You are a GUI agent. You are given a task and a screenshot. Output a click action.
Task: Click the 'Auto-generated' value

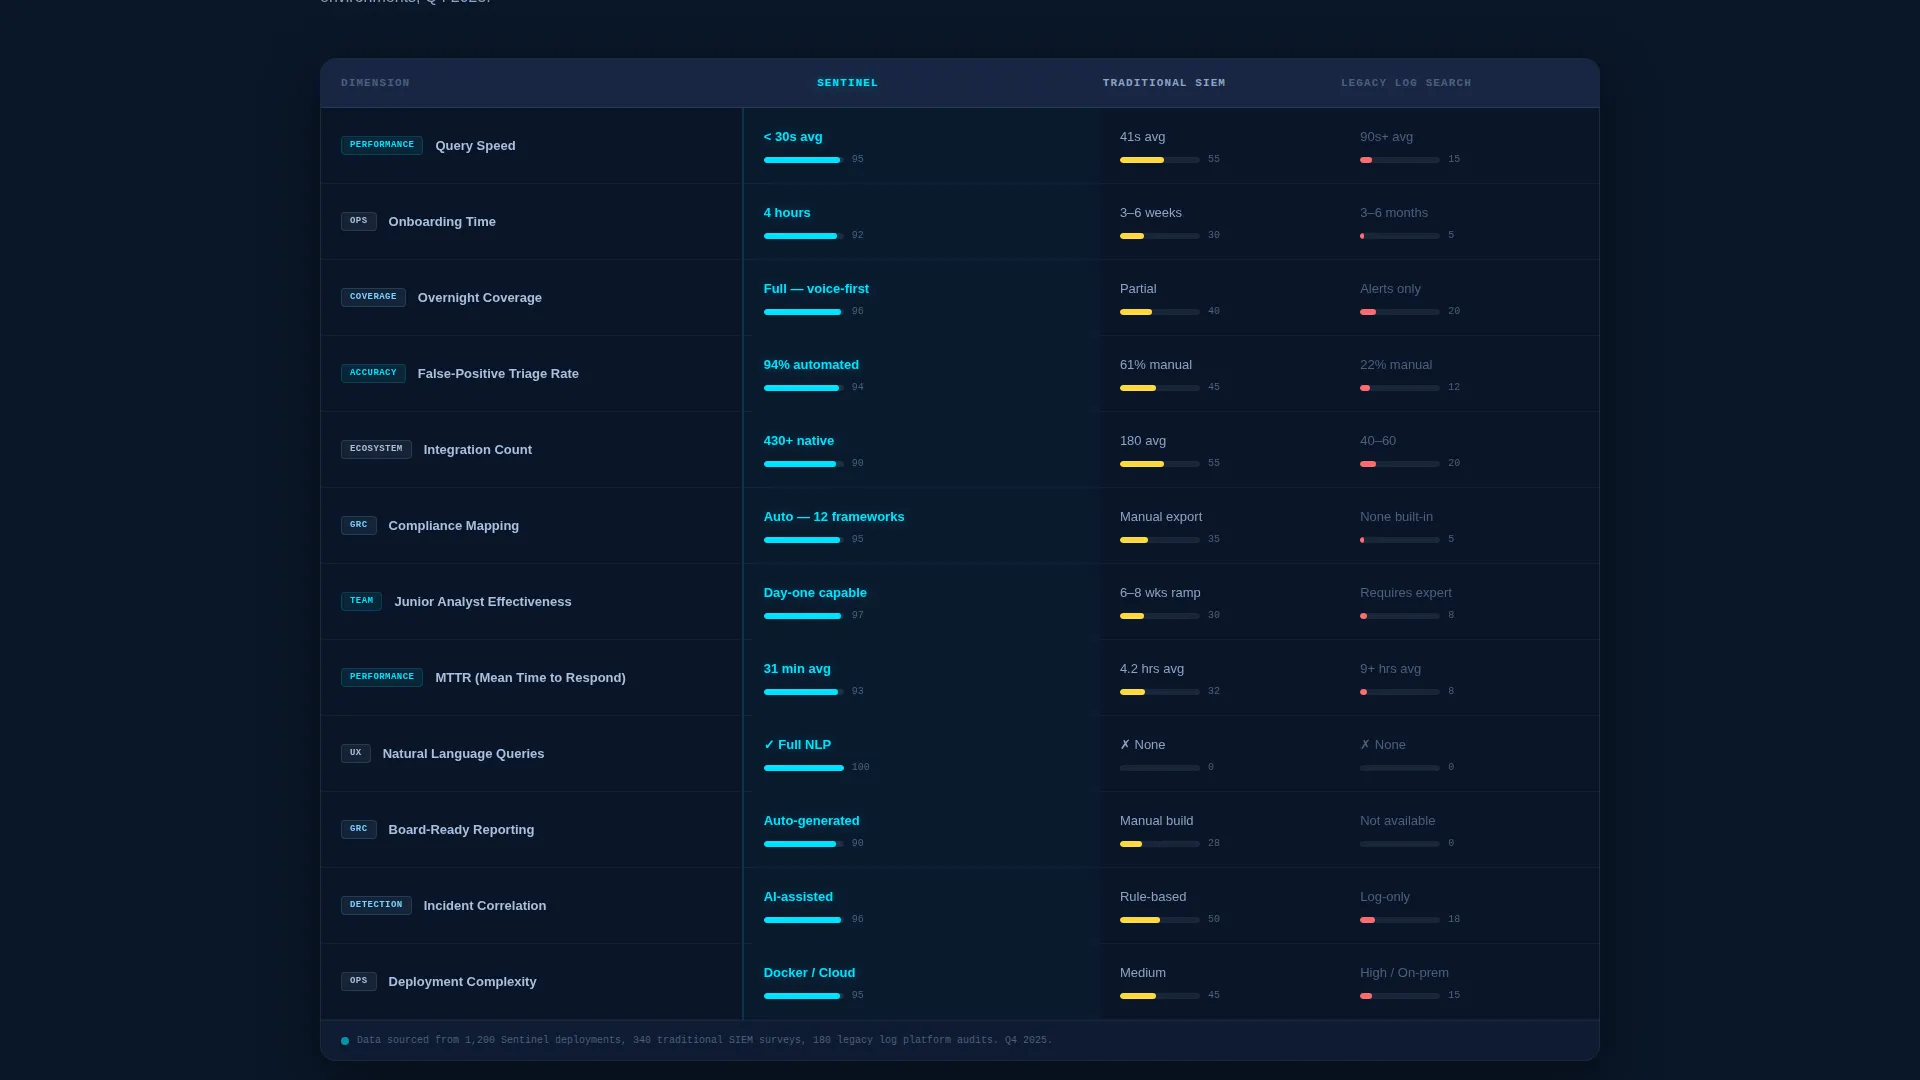811,821
